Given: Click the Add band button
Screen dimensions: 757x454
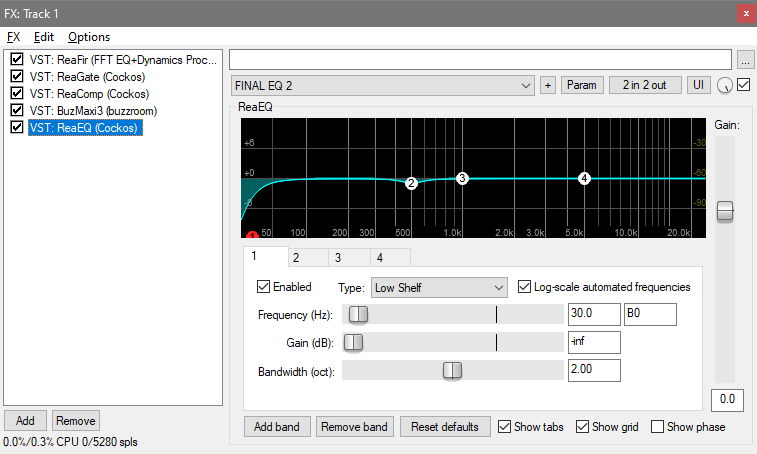Looking at the screenshot, I should tap(277, 427).
